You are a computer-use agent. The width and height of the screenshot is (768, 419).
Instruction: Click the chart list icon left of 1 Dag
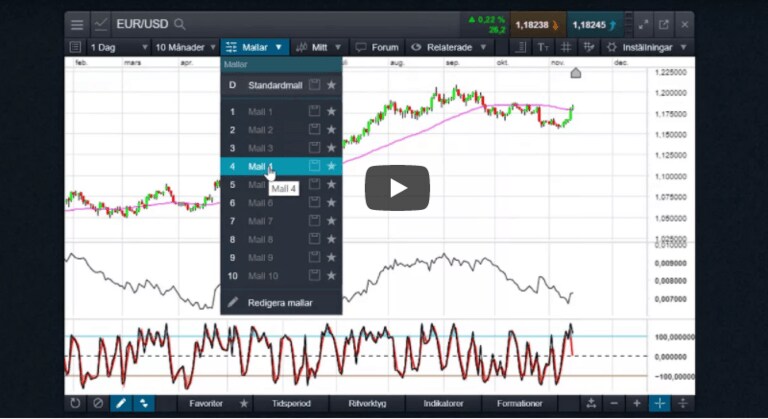pos(75,47)
